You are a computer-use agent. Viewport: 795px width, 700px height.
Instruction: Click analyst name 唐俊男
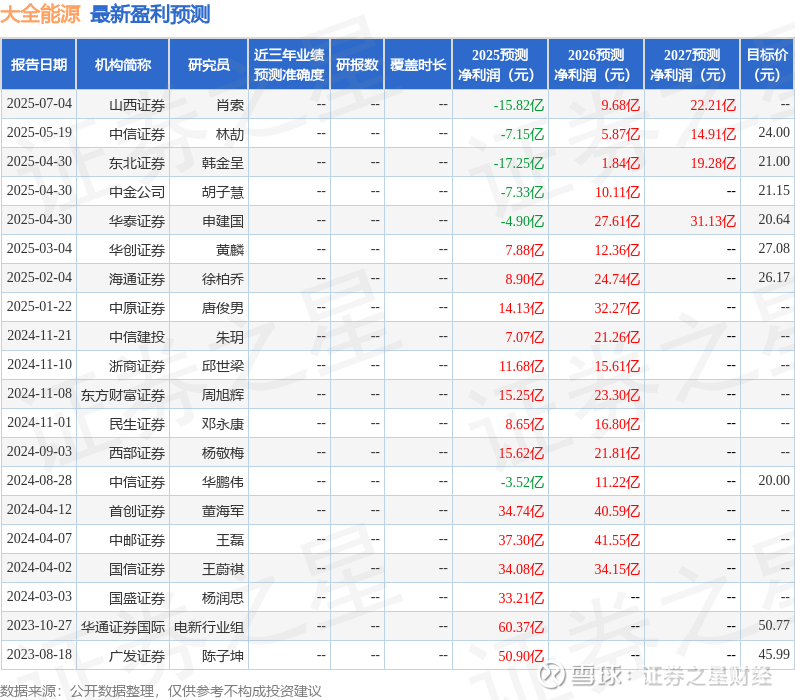pos(223,308)
